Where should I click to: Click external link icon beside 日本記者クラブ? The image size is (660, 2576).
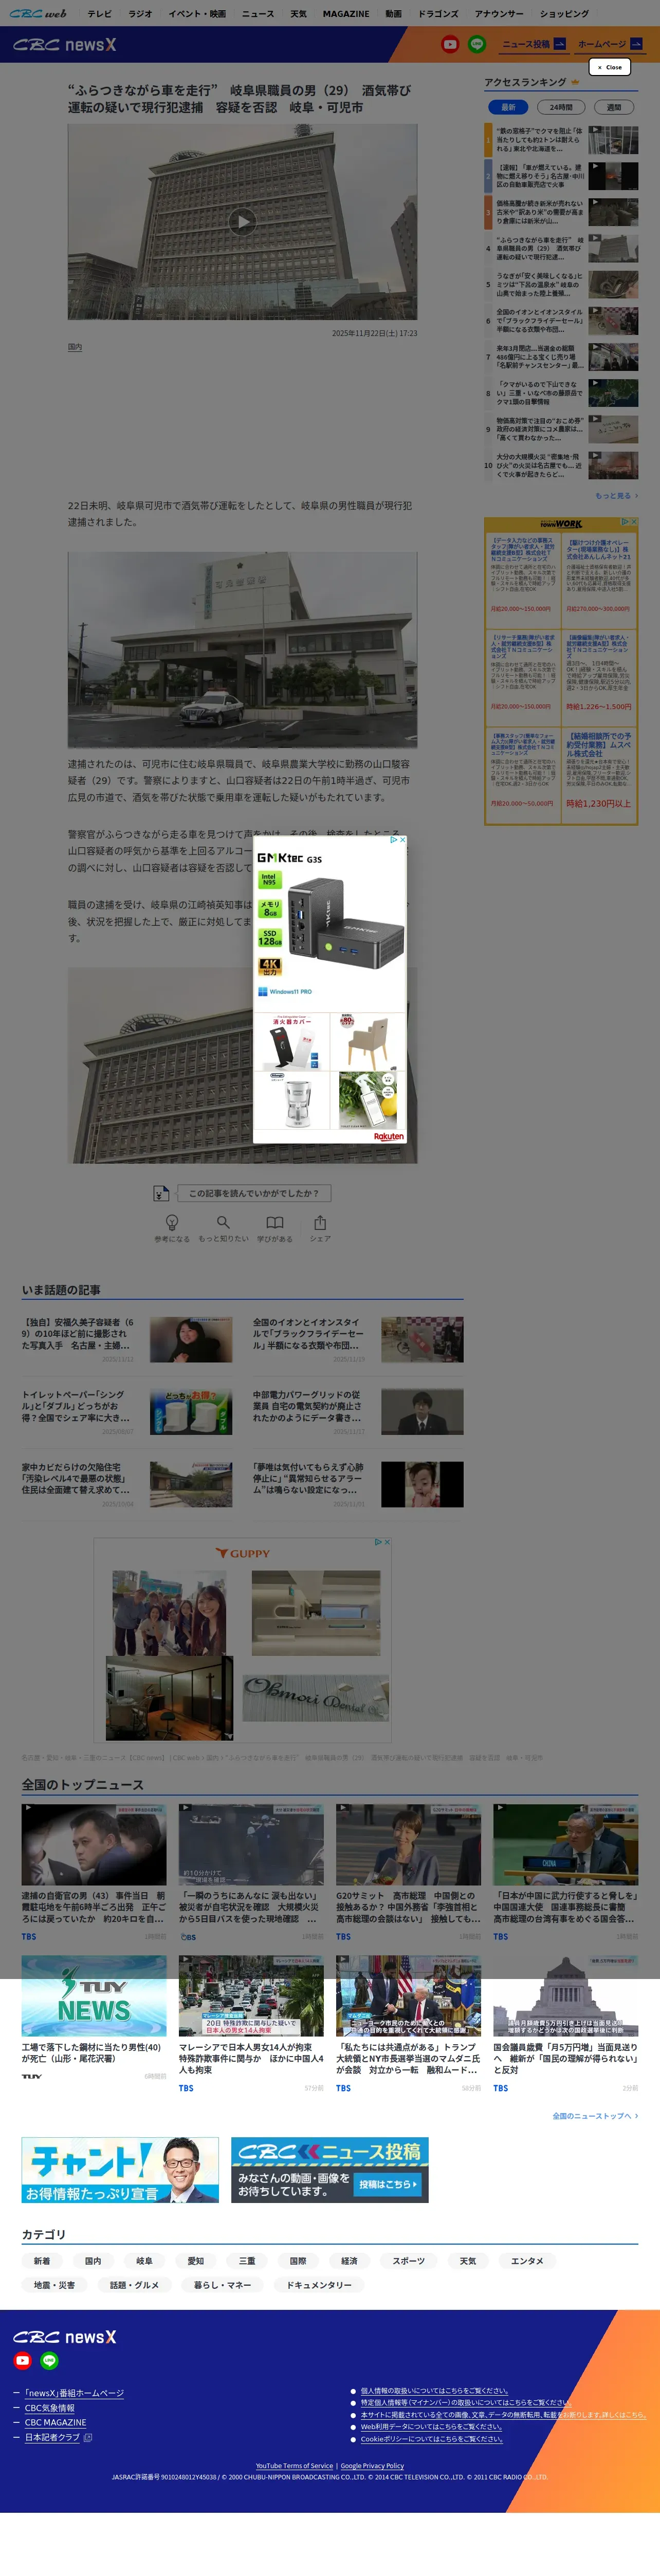point(88,2437)
